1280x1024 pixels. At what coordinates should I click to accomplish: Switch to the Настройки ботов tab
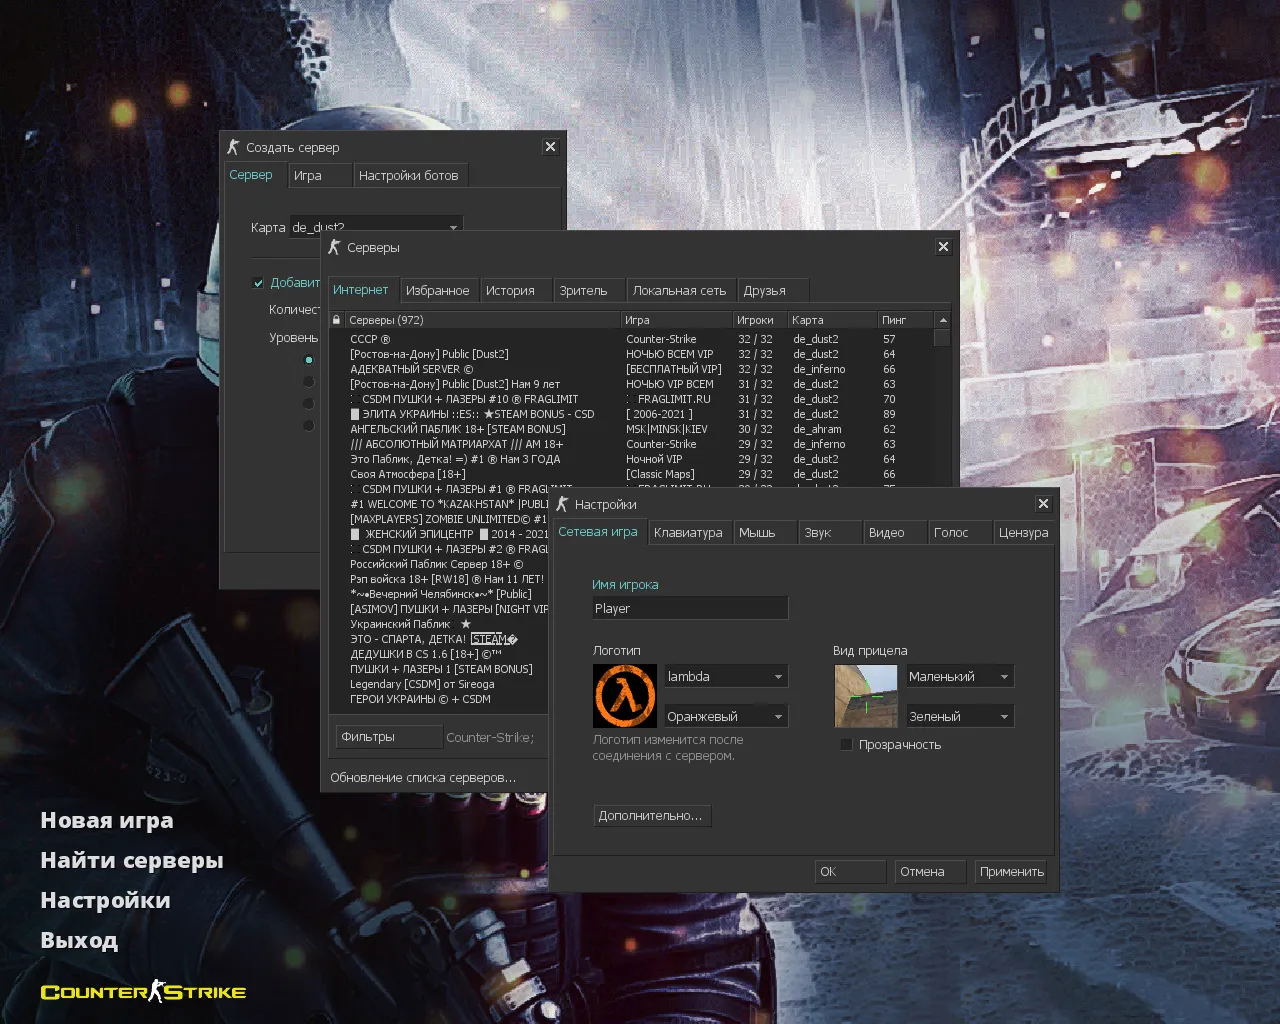click(410, 174)
